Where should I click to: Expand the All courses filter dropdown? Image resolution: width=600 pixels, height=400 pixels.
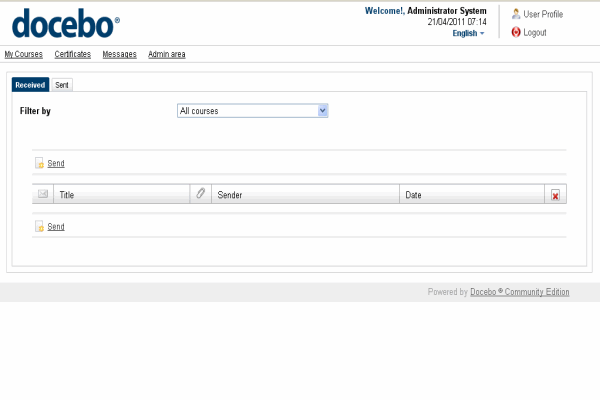point(323,111)
